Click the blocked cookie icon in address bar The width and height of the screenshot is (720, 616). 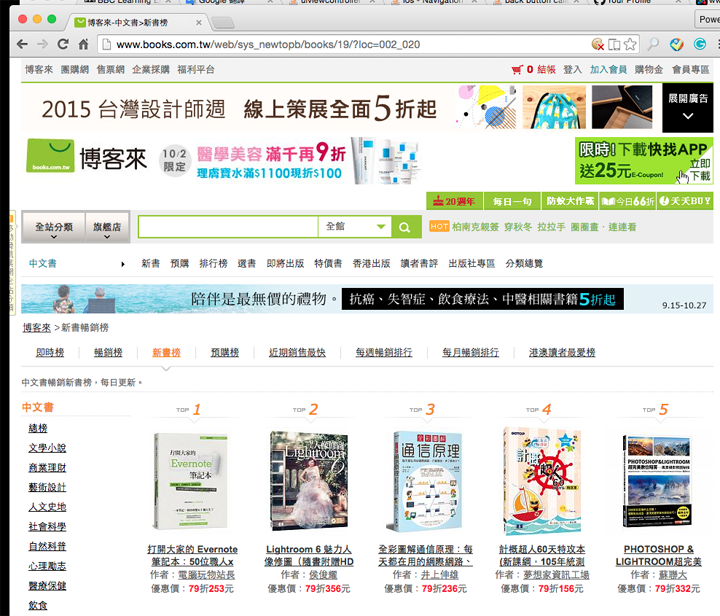[597, 44]
